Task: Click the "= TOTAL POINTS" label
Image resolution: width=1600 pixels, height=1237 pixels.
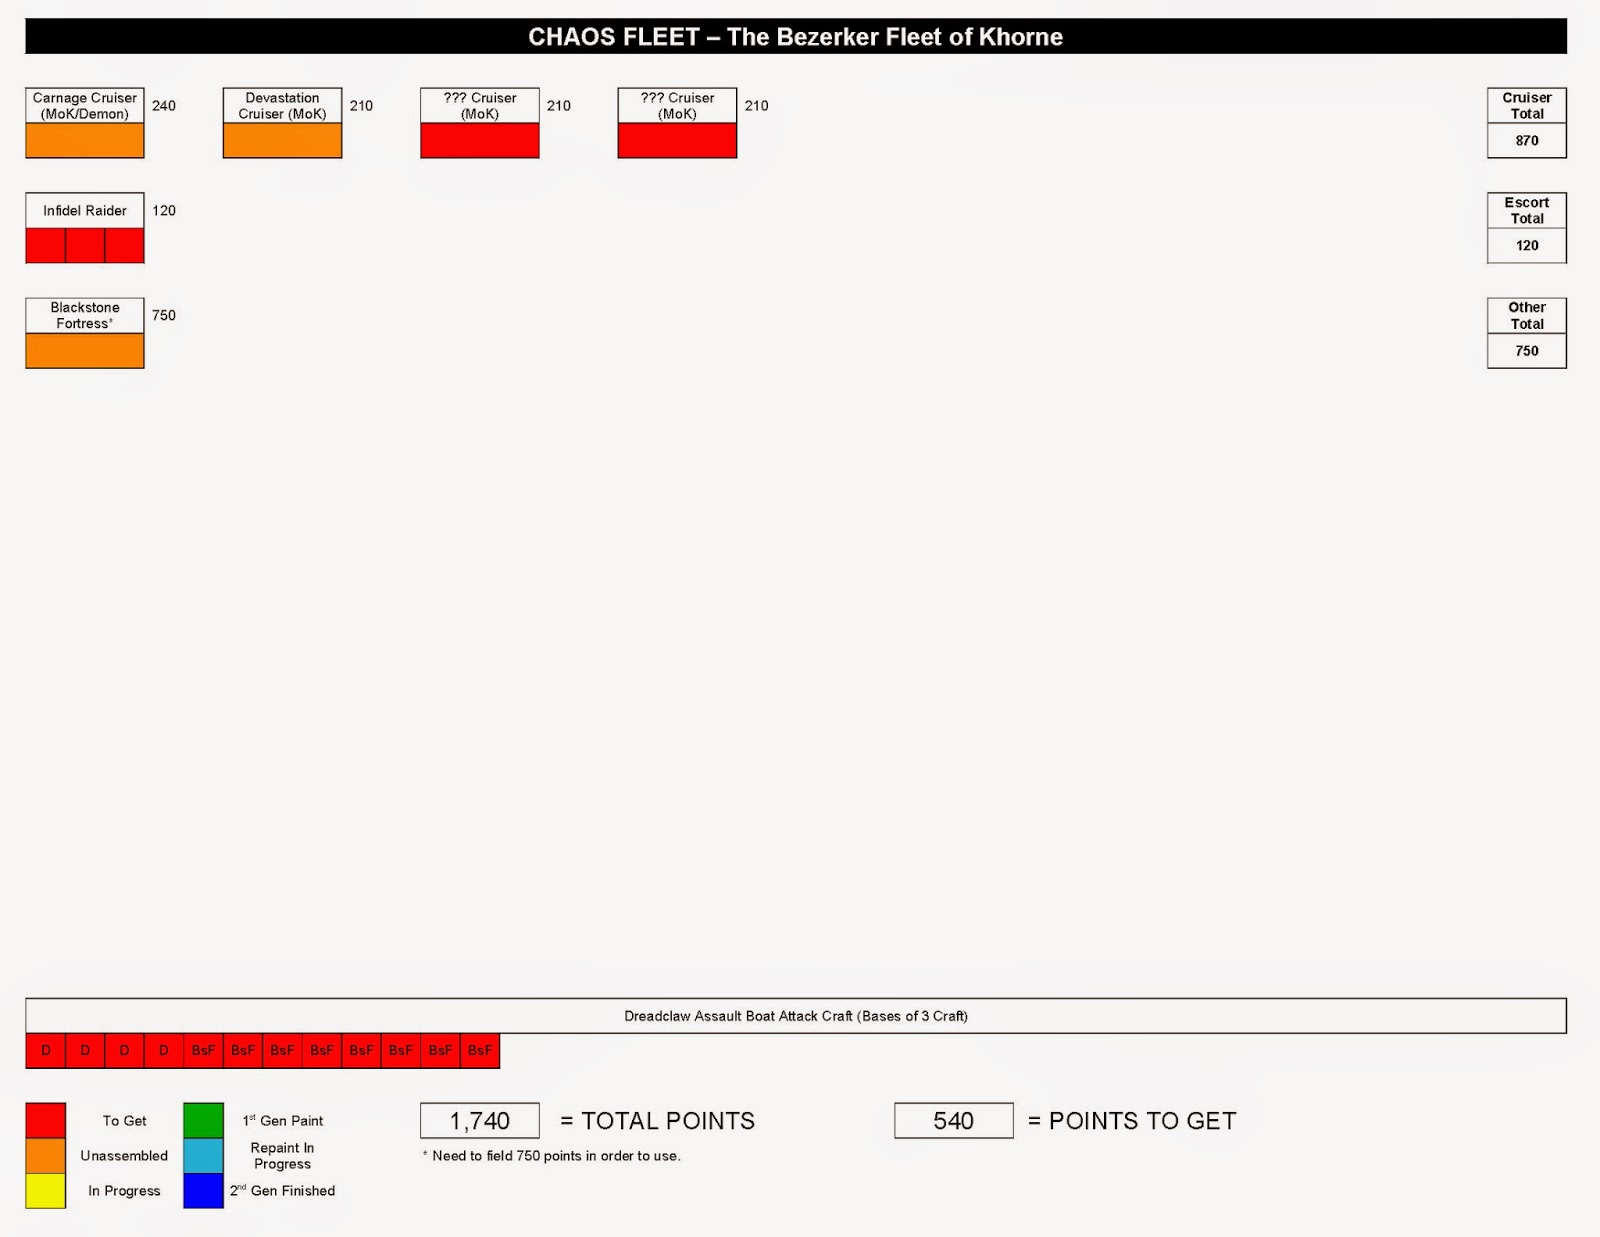Action: click(657, 1121)
